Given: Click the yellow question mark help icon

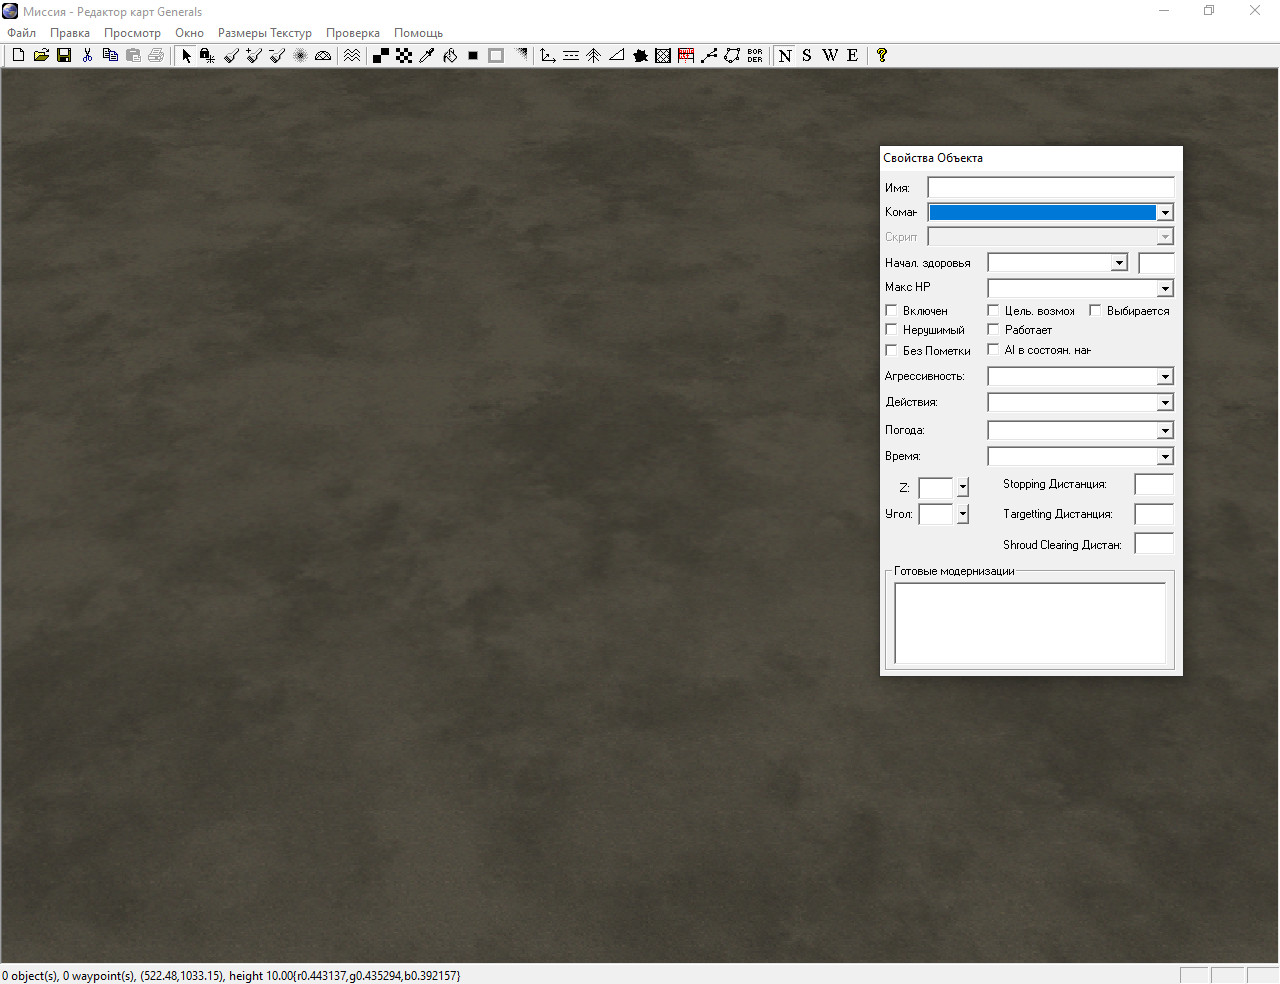Looking at the screenshot, I should coord(881,56).
